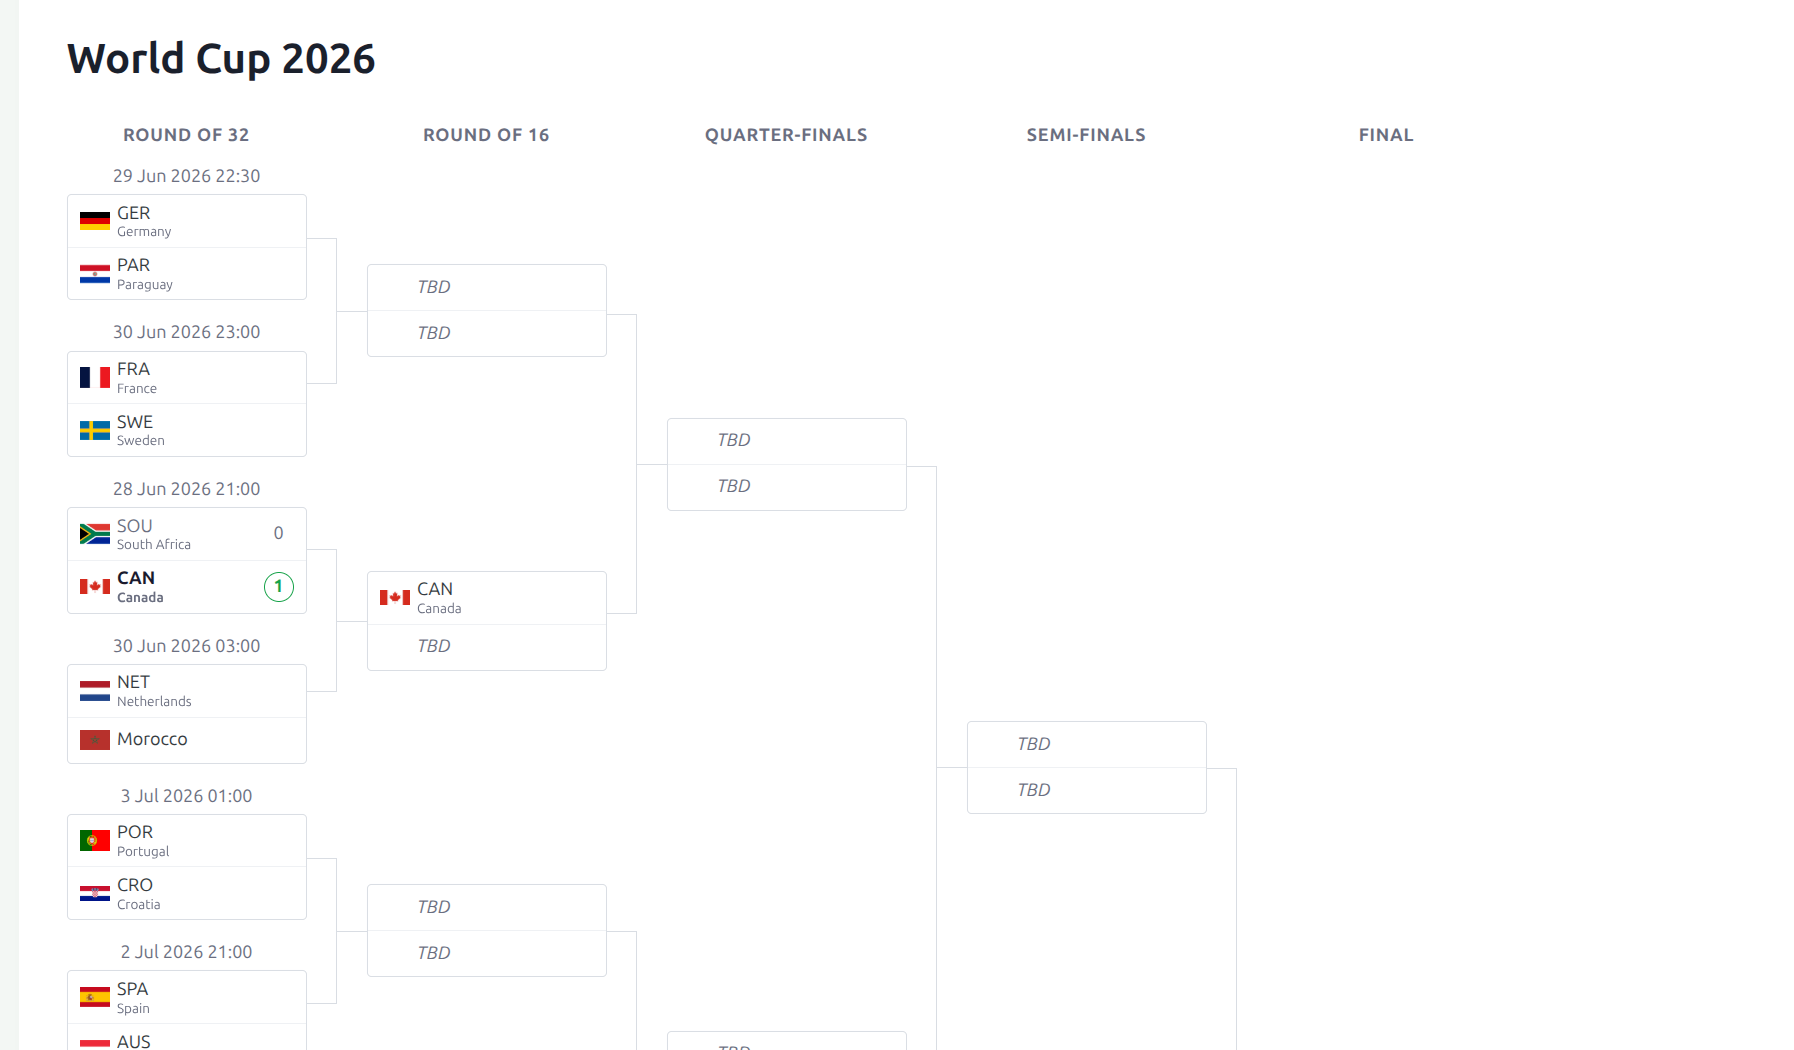This screenshot has width=1794, height=1050.
Task: Select the top TBD slot in Semi-Finals
Action: click(1087, 744)
